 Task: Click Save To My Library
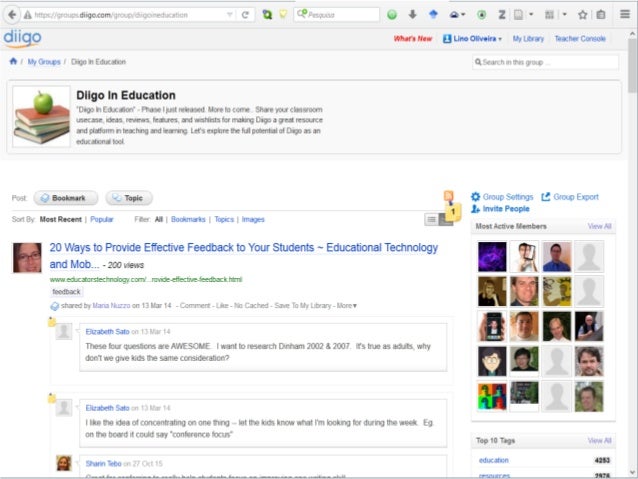(x=302, y=306)
